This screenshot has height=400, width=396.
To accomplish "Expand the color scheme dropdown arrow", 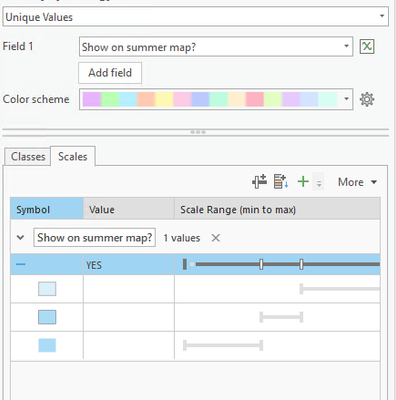I will [x=346, y=99].
